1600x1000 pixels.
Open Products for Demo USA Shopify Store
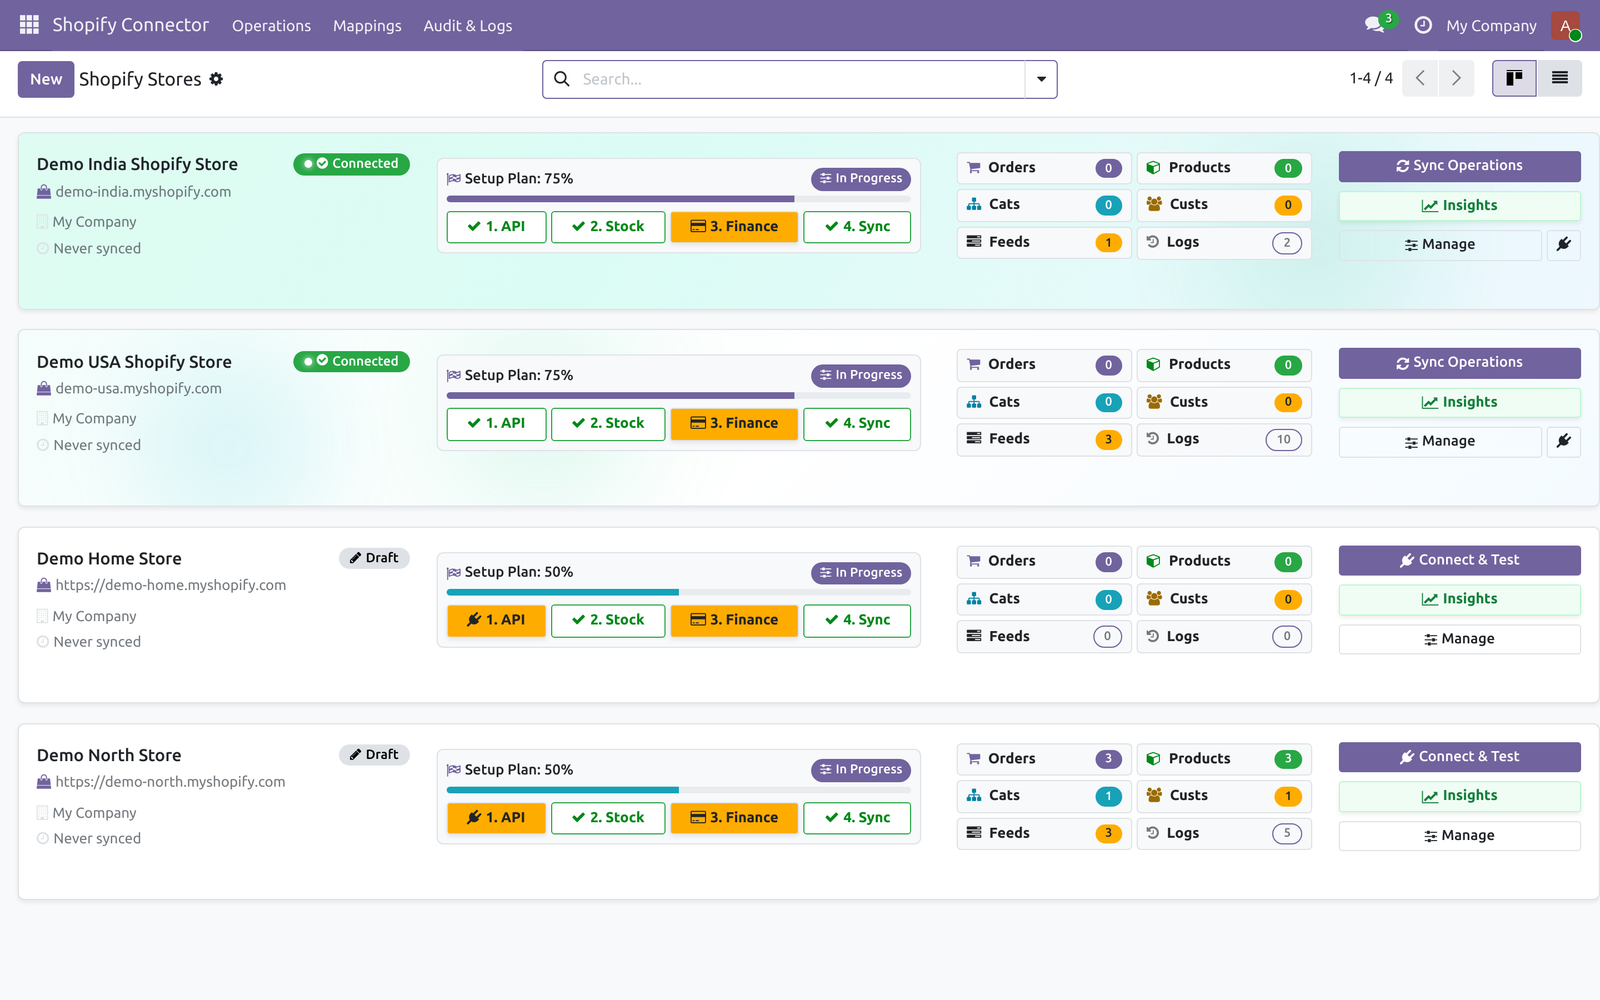click(x=1224, y=365)
